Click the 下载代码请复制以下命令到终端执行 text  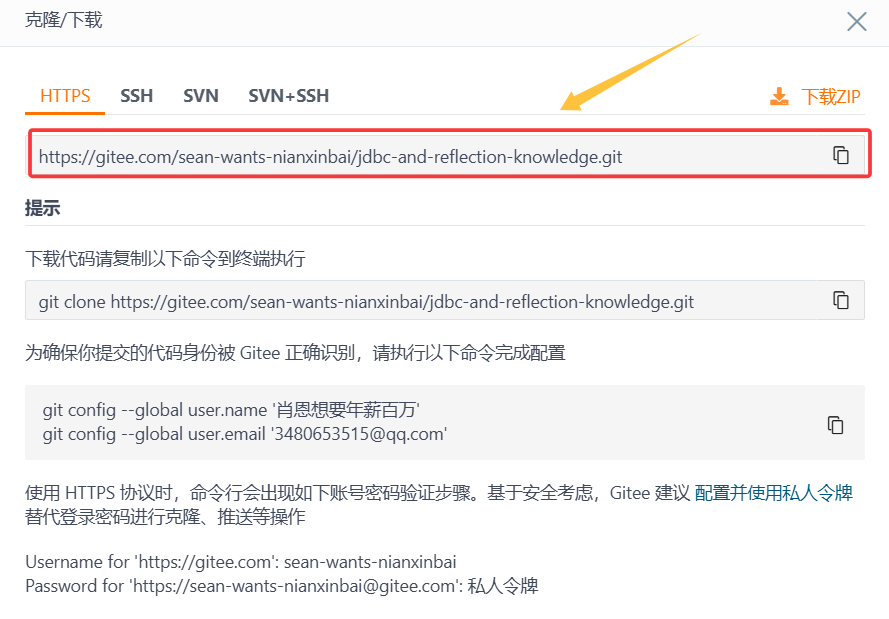coord(166,259)
